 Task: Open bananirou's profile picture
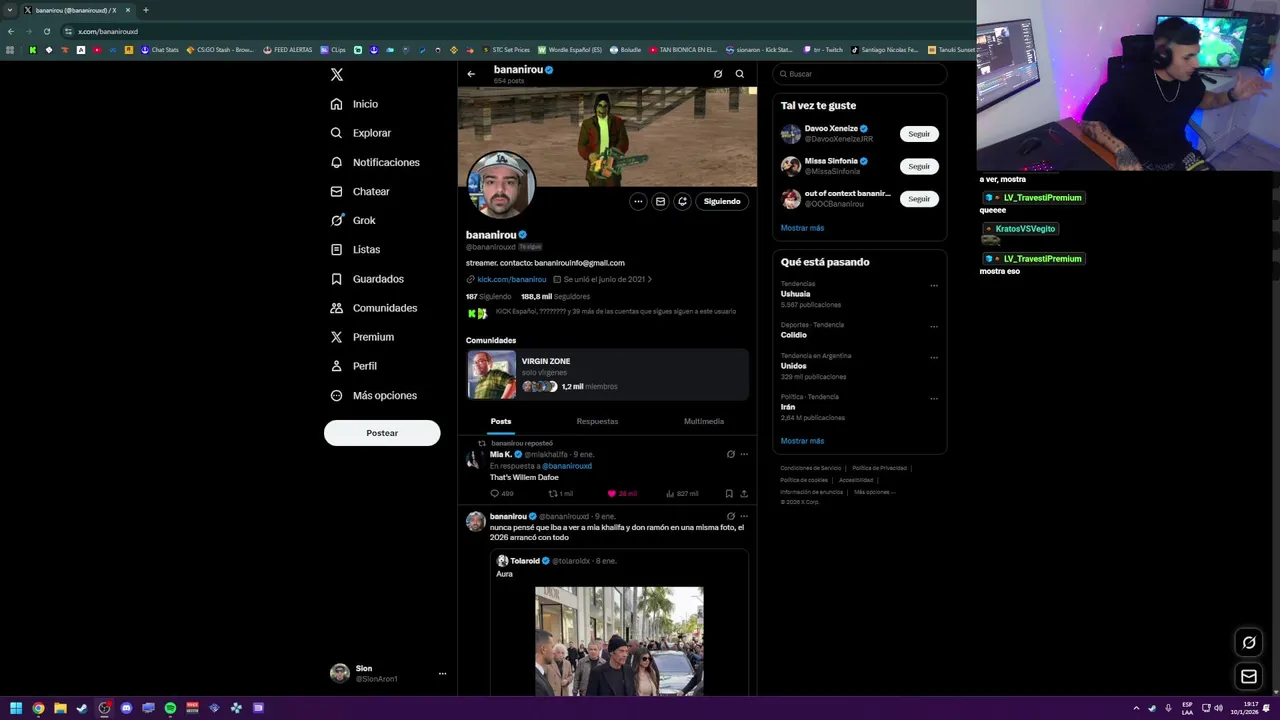click(x=501, y=185)
